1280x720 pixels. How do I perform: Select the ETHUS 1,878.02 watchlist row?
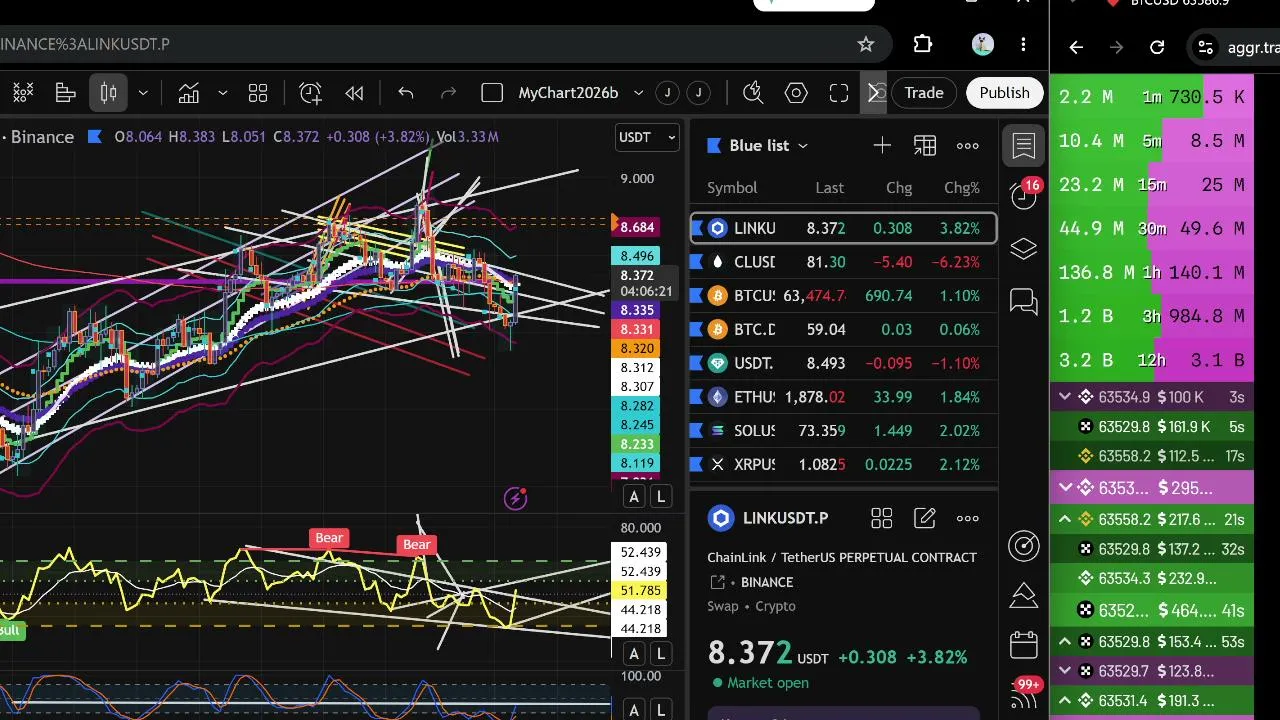[x=843, y=397]
